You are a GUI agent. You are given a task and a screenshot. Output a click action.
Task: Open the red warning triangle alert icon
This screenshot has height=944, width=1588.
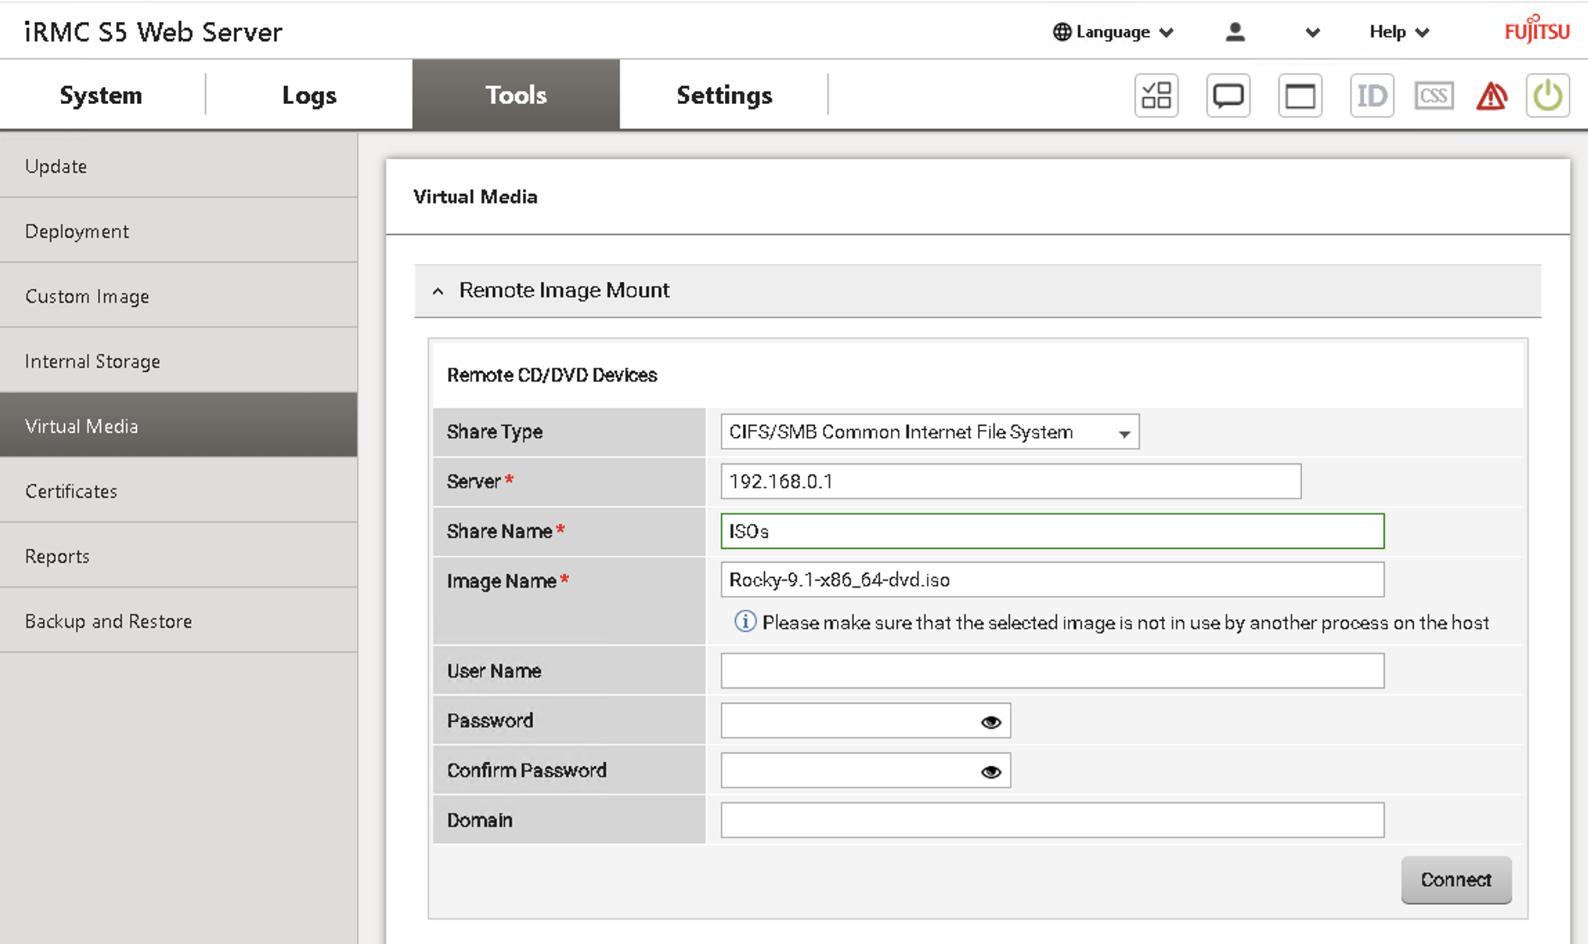(x=1492, y=96)
